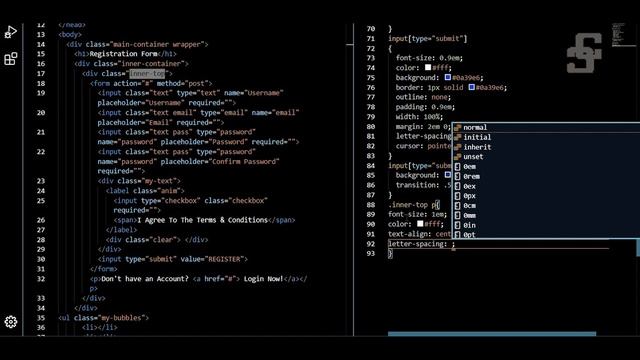Click the '.inner-top p{' selector on line 88

click(414, 205)
